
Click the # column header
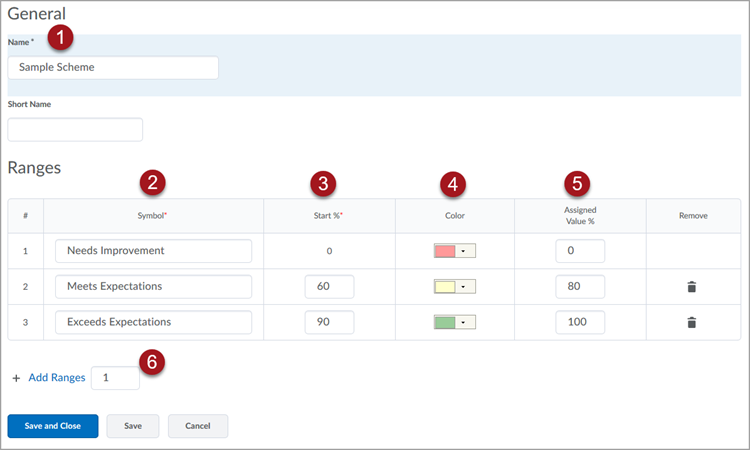25,216
